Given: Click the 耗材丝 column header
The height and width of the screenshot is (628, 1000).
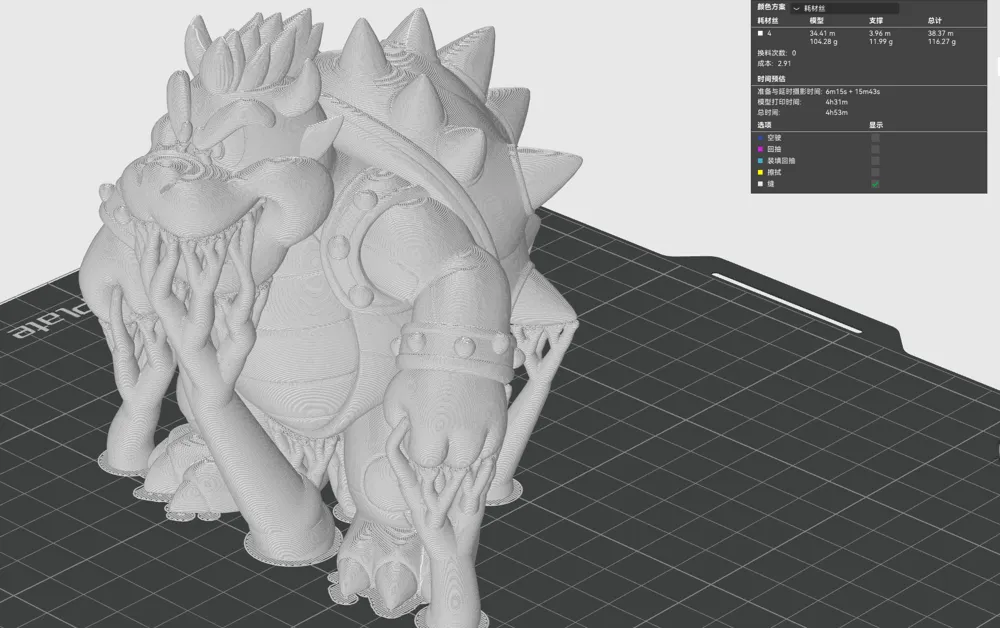Looking at the screenshot, I should pyautogui.click(x=767, y=21).
